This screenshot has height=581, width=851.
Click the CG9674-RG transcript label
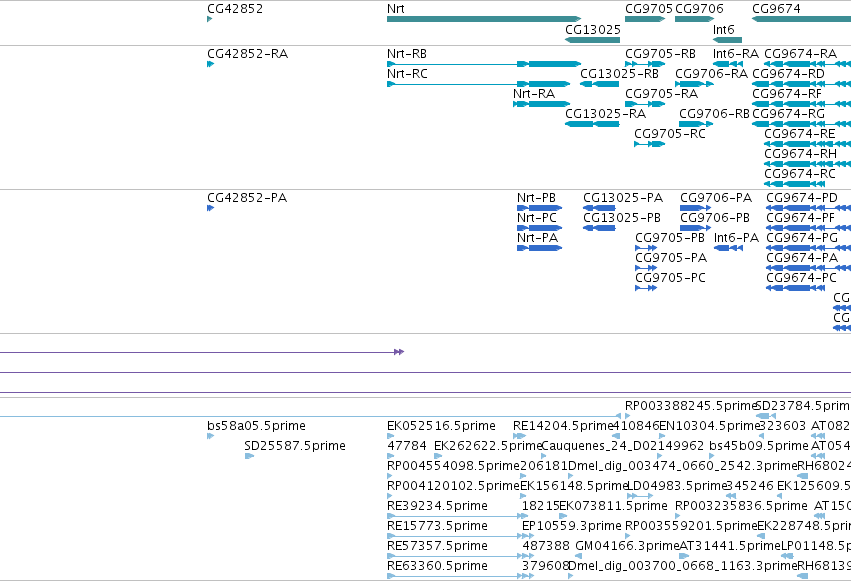coord(788,114)
